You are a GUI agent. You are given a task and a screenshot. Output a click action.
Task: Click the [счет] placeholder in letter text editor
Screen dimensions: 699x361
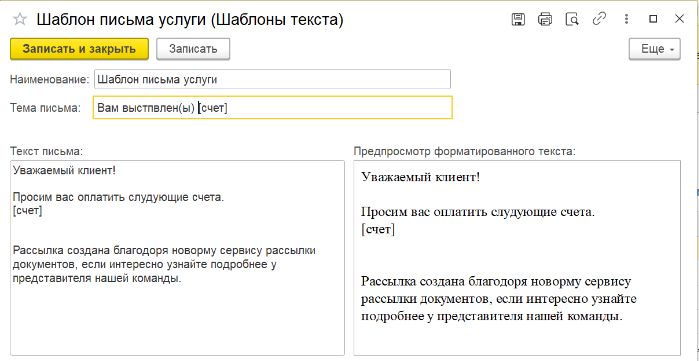coord(28,211)
